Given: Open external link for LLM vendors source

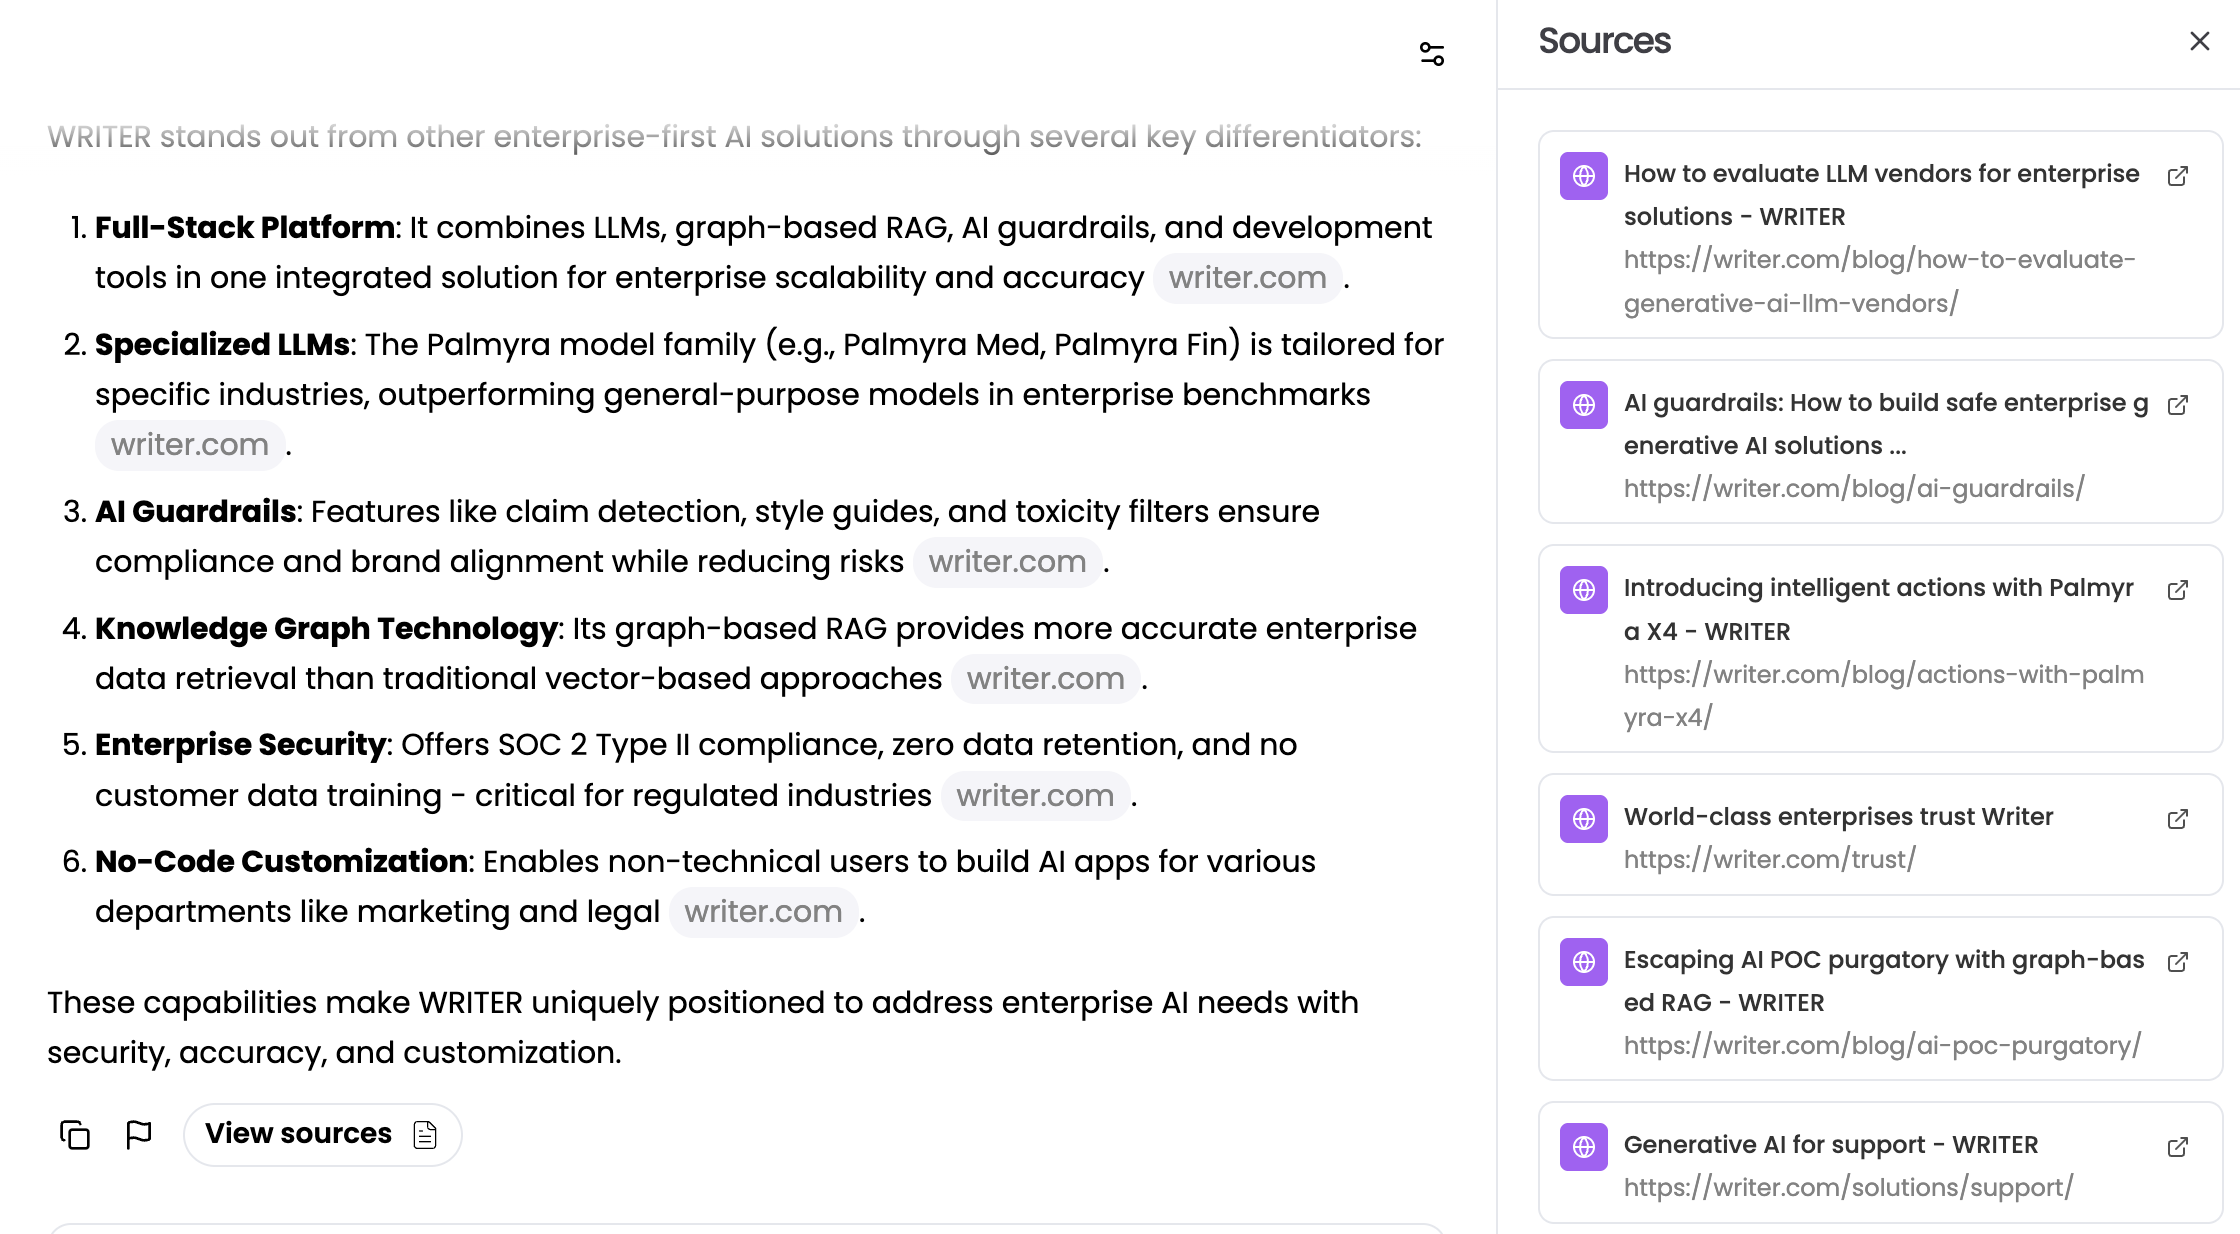Looking at the screenshot, I should click(x=2177, y=176).
